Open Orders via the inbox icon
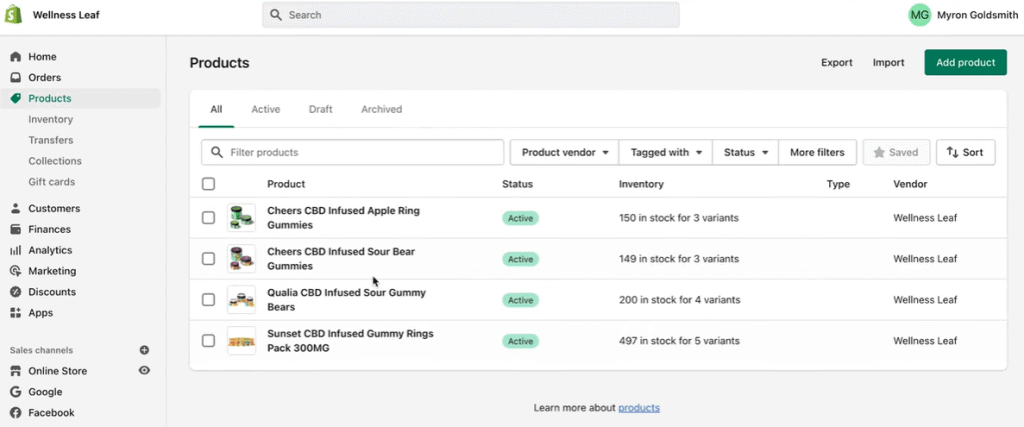1024x427 pixels. coord(16,78)
